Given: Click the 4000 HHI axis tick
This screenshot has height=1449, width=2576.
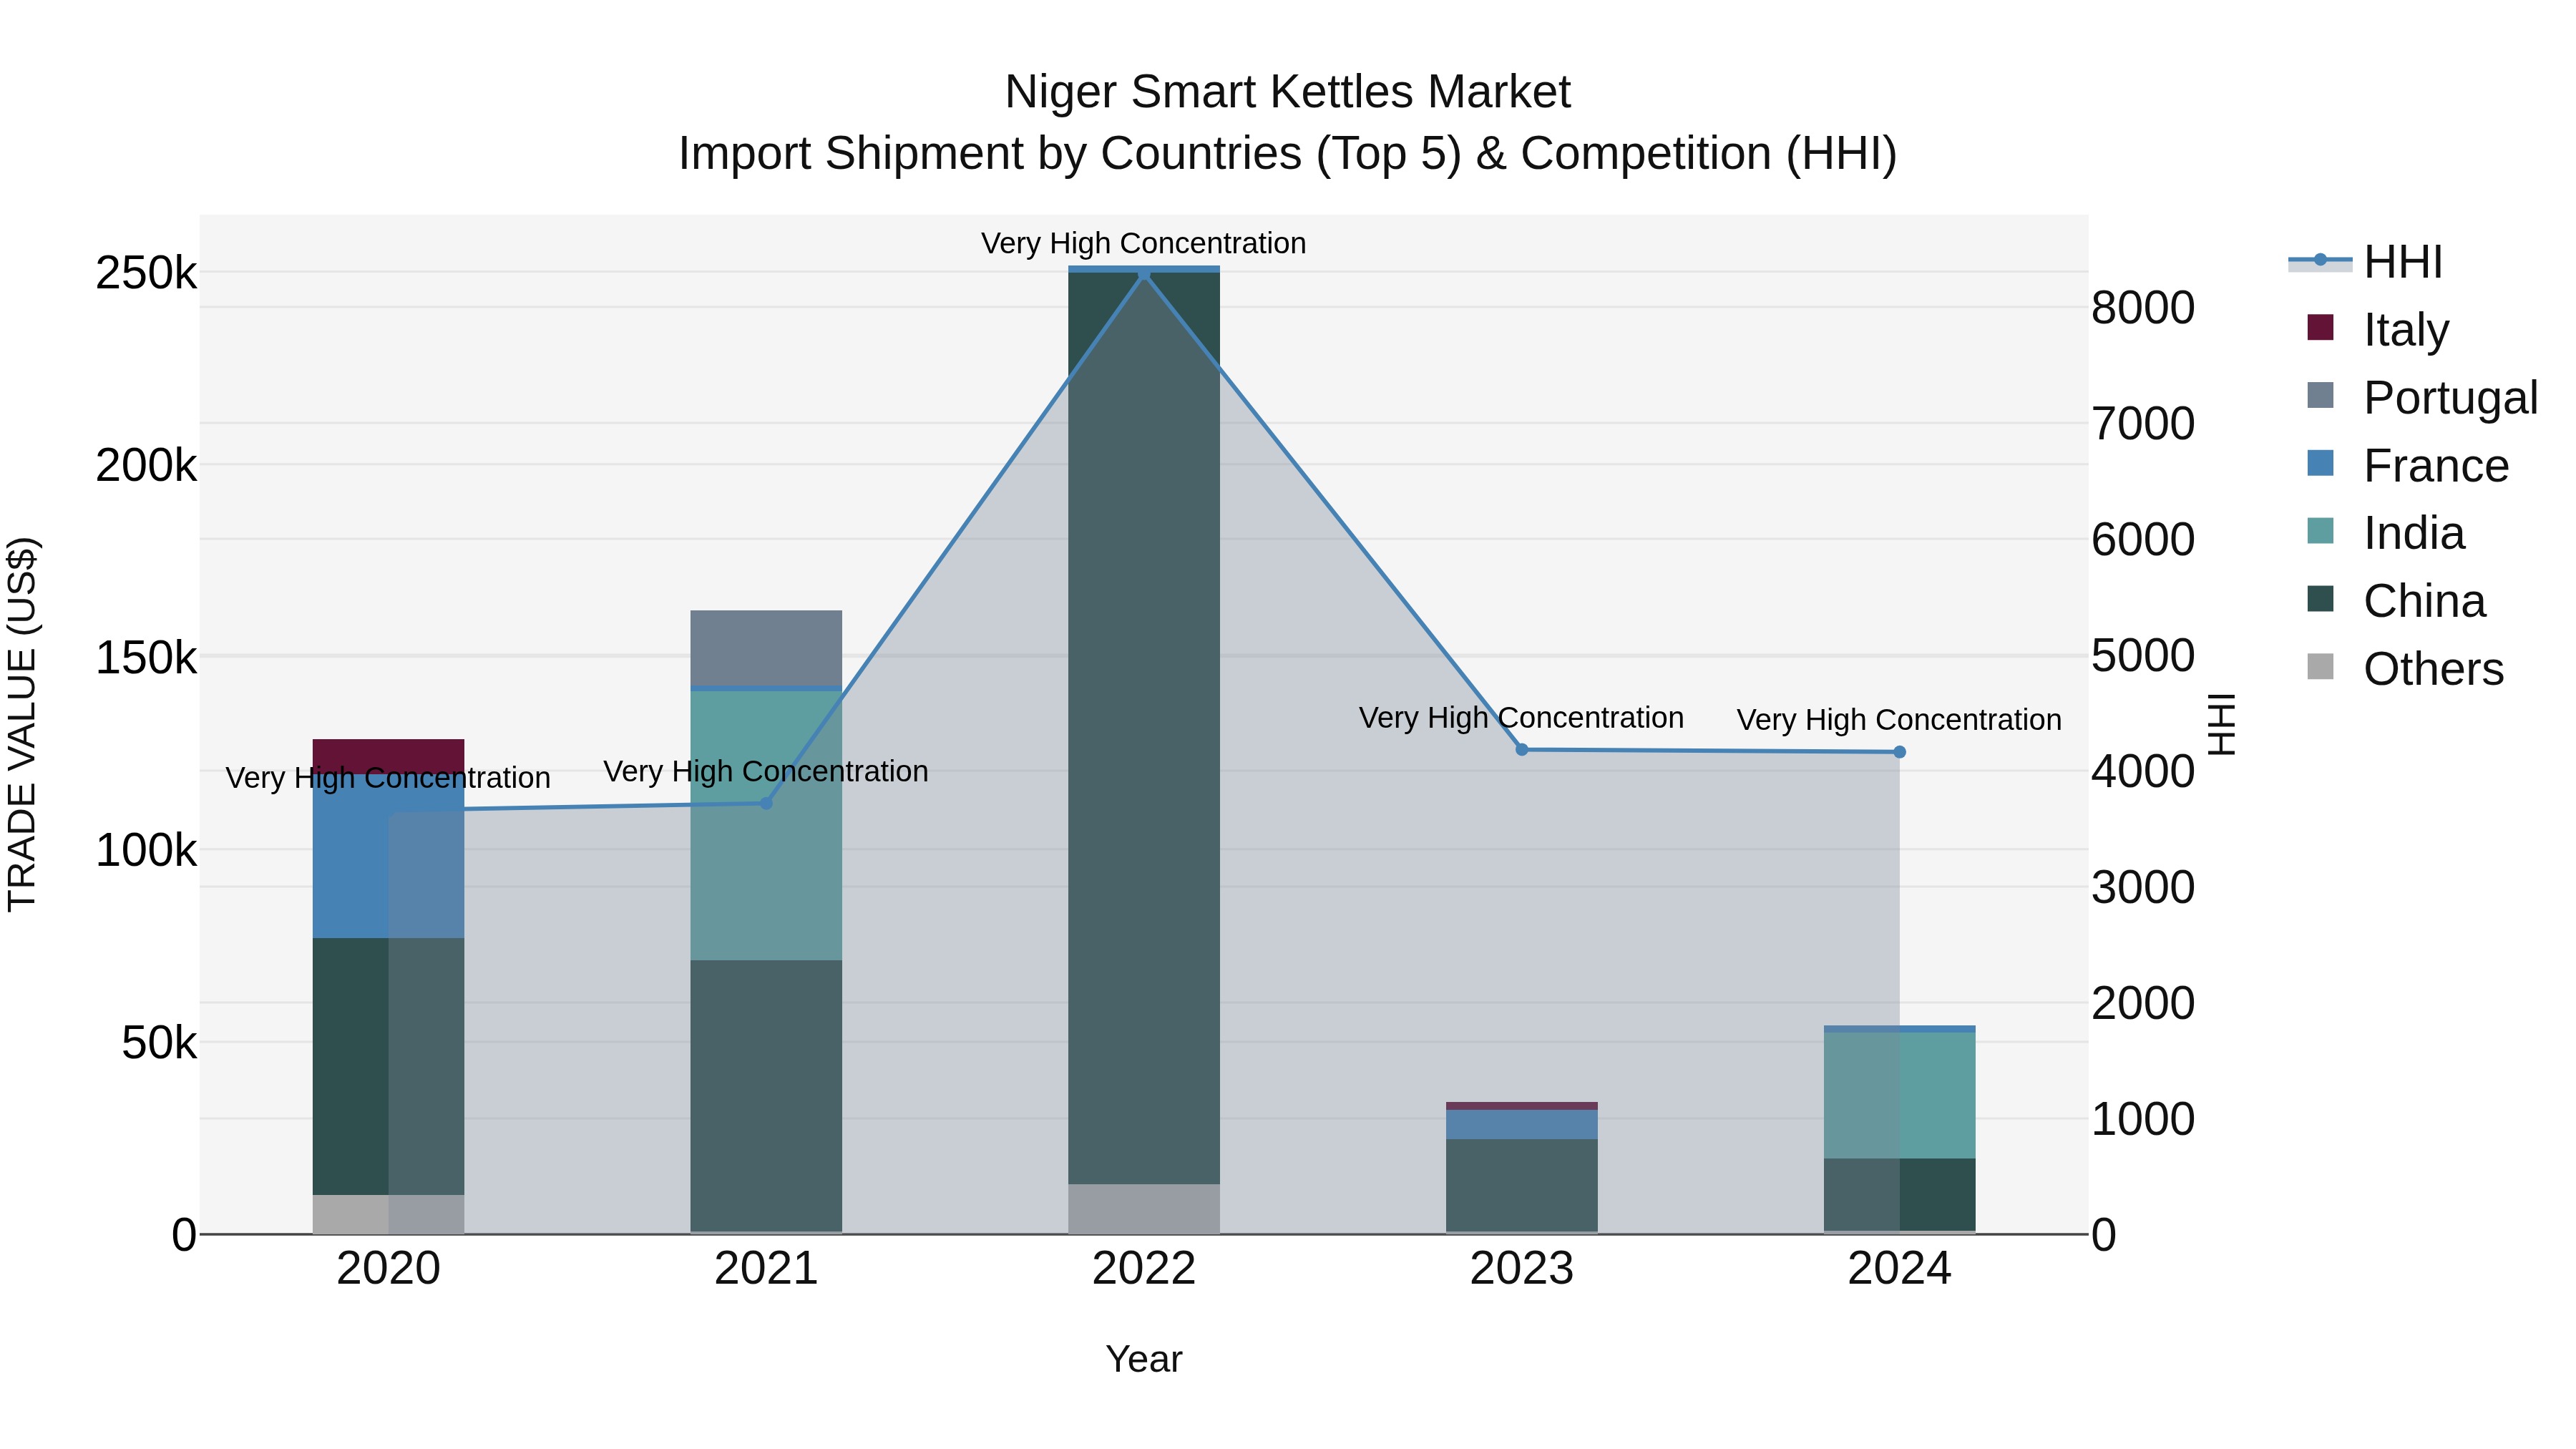Looking at the screenshot, I should tap(2143, 772).
